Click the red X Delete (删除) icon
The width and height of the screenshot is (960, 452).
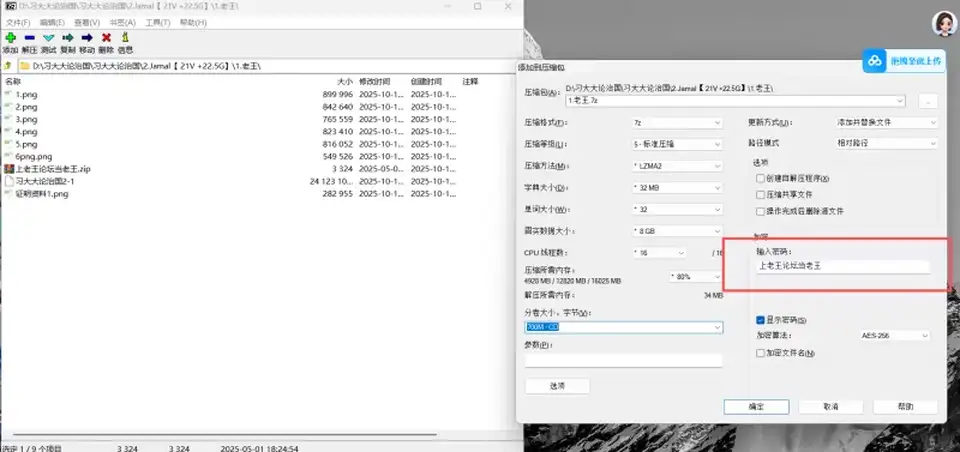106,38
